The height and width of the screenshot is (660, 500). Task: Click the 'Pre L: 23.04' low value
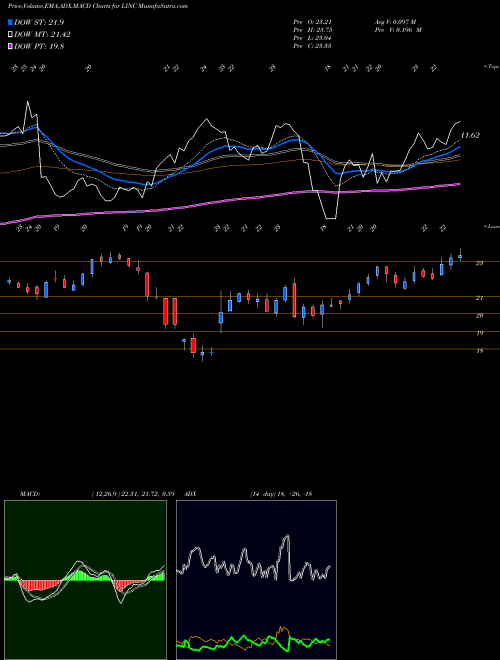[x=312, y=38]
